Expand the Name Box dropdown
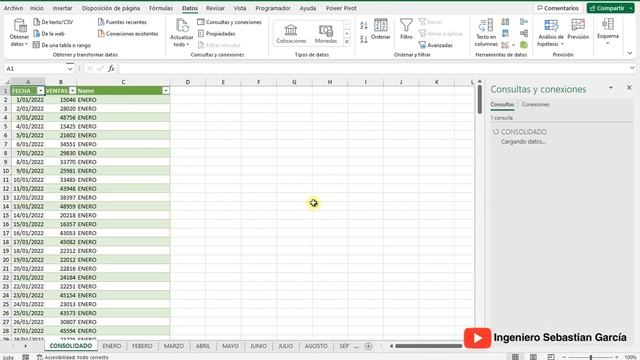 coord(70,69)
